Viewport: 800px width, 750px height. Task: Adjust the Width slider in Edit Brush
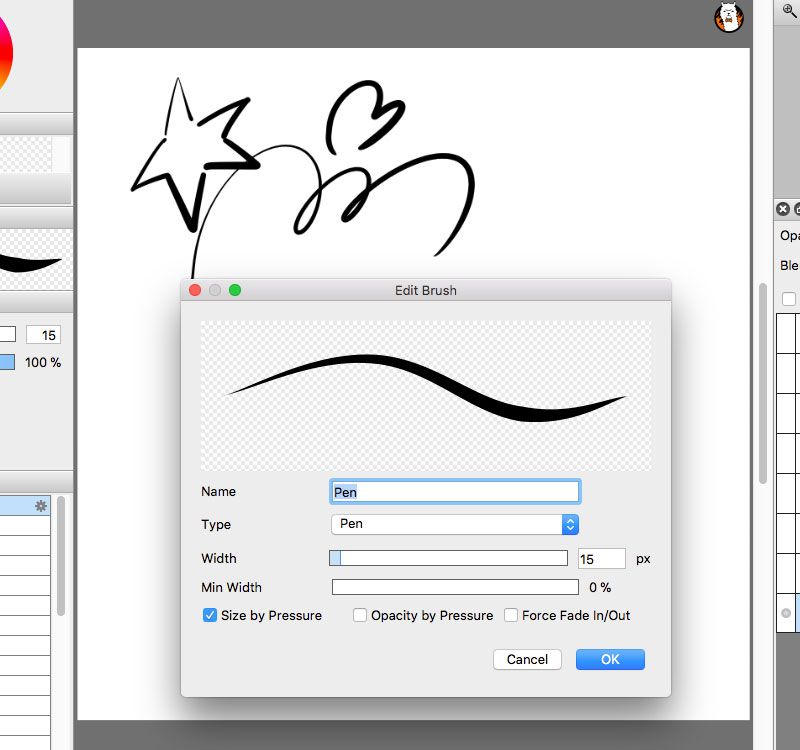448,558
